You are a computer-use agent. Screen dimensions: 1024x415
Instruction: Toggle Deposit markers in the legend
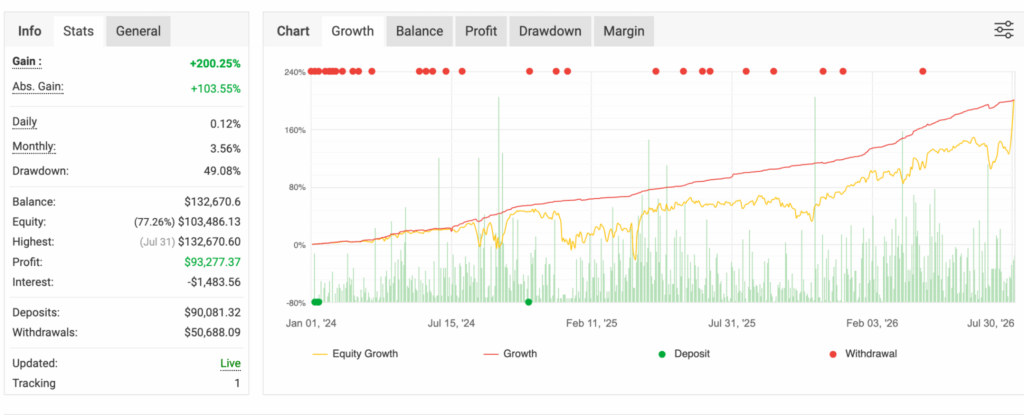[x=684, y=354]
